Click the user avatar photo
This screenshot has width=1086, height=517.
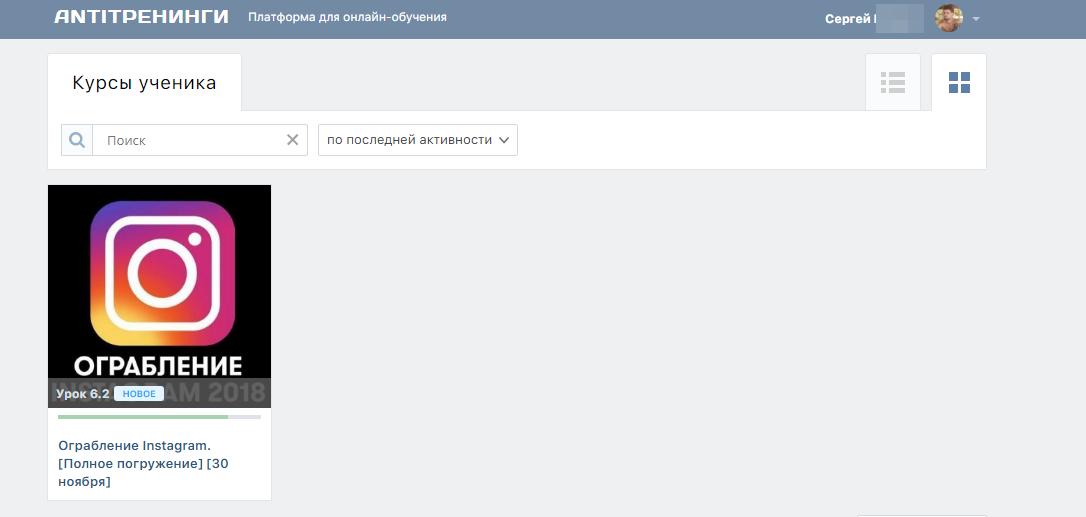948,18
